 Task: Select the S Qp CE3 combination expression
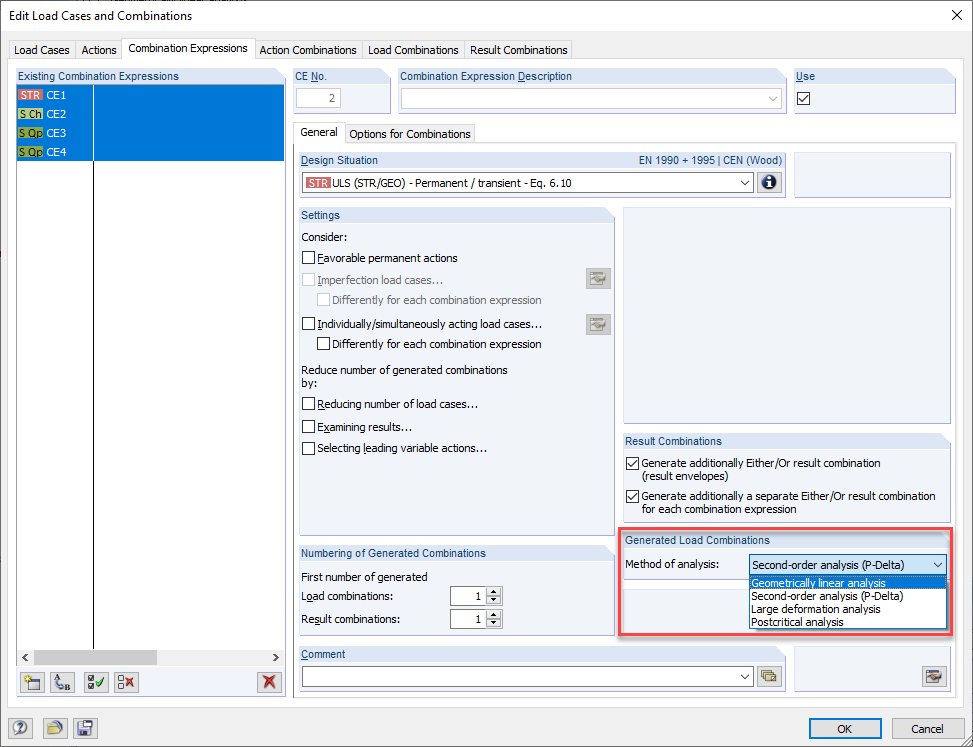[150, 133]
